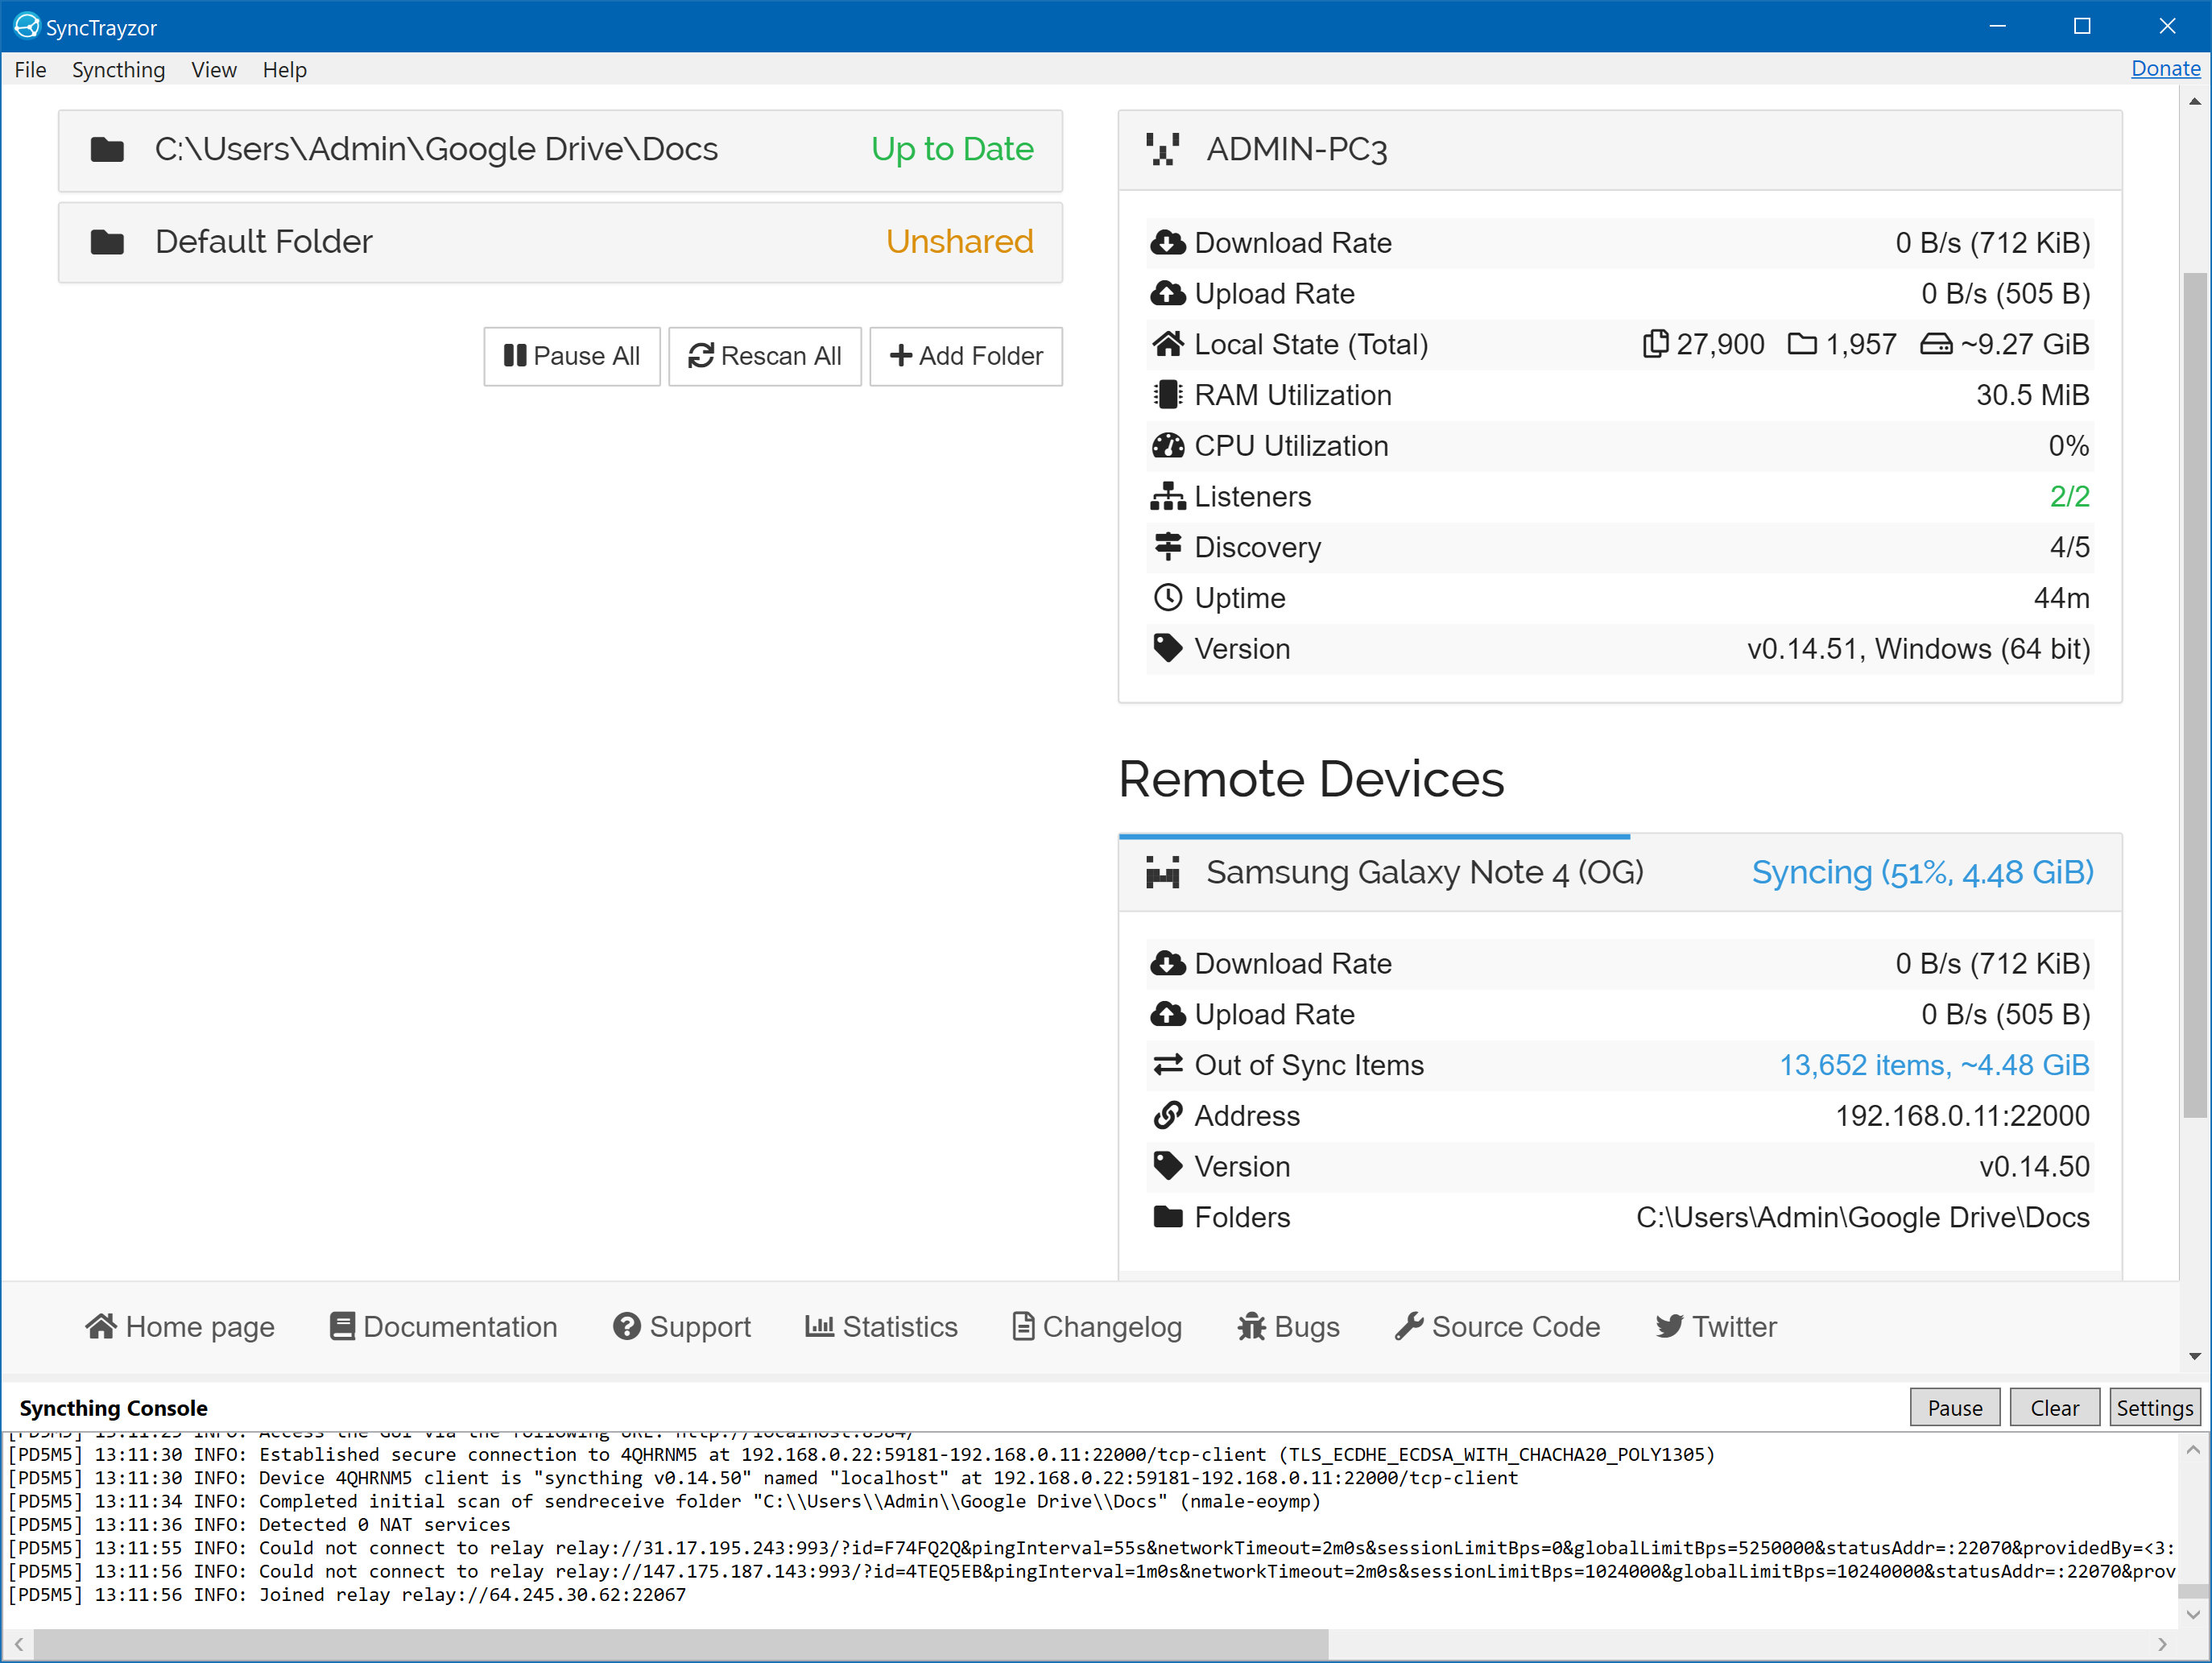Screen dimensions: 2212x1663
Task: Click the files count icon next to 27,900
Action: tap(1655, 344)
